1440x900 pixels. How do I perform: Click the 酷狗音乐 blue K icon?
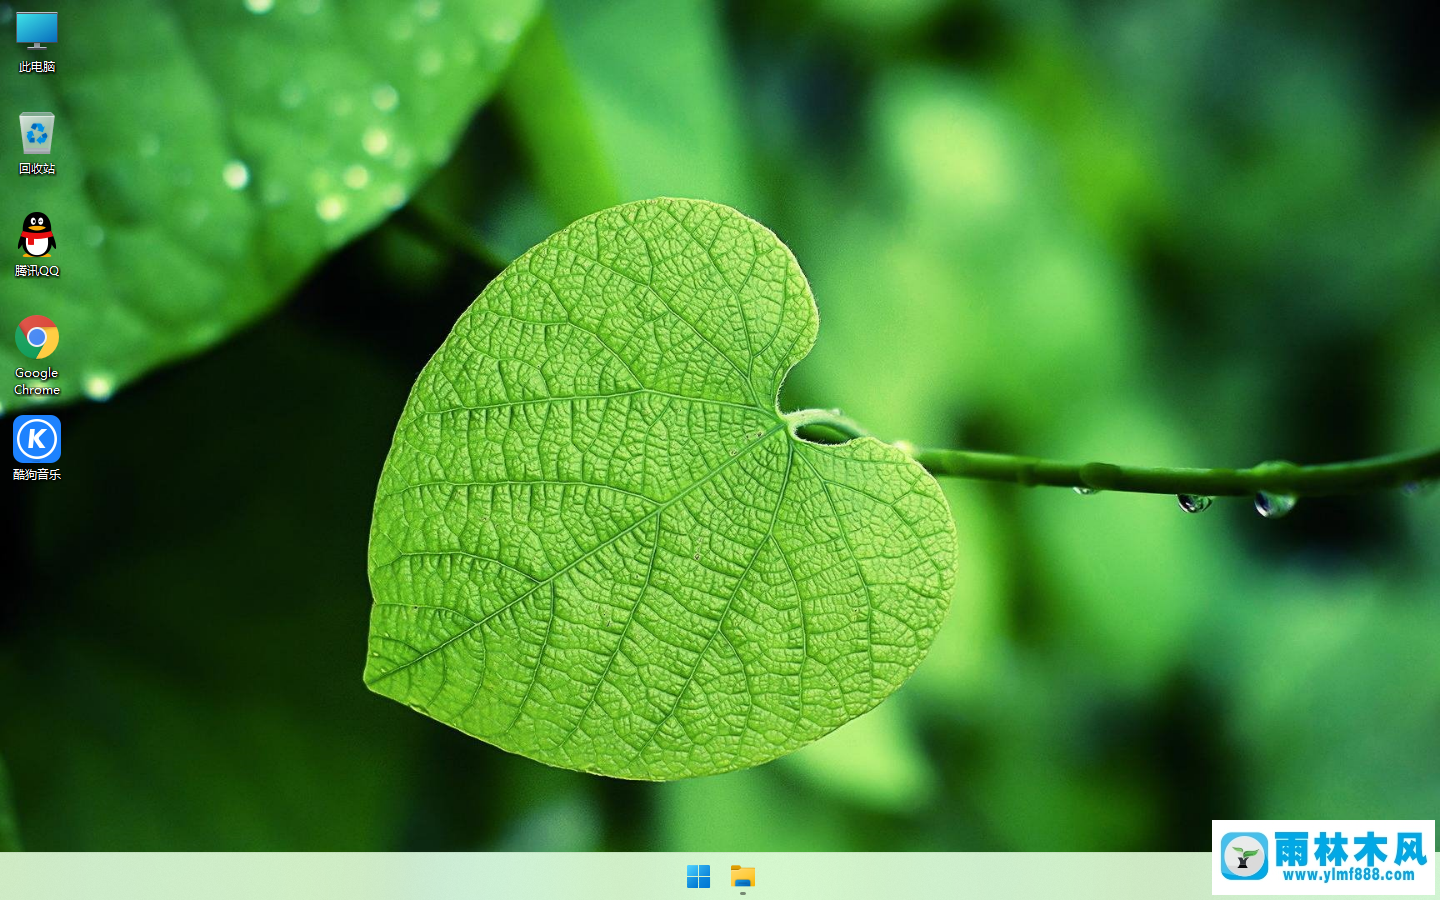(x=37, y=440)
